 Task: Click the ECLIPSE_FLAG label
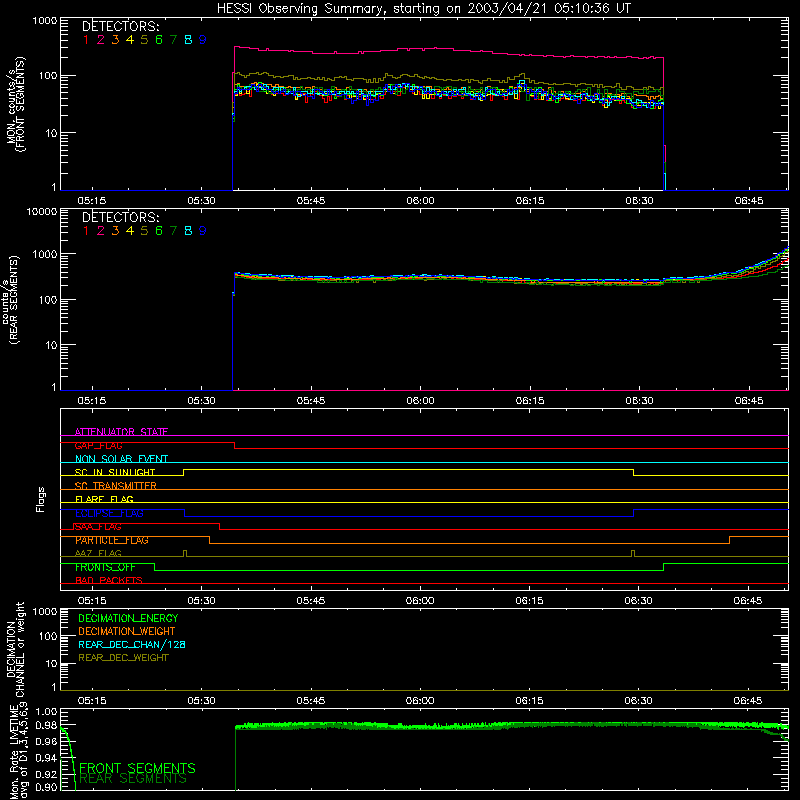tap(109, 513)
